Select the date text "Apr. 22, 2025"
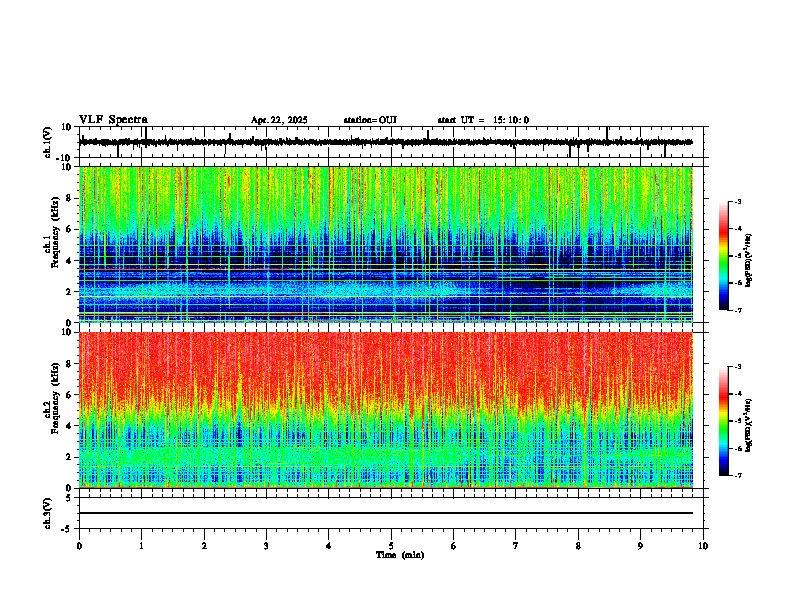 coord(279,120)
